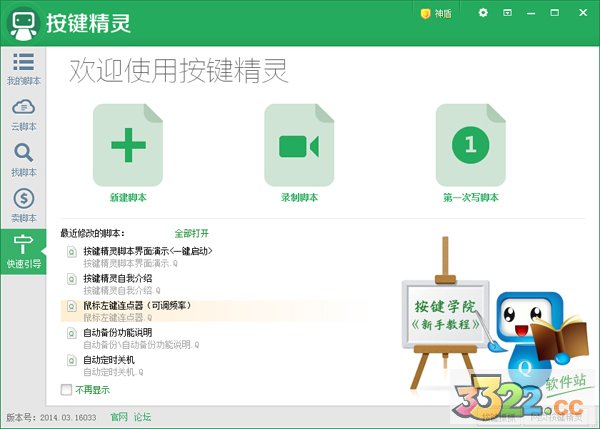Open script 鼠标左键连点器（可调频率）
Screen dimensions: 600x429
(x=137, y=305)
